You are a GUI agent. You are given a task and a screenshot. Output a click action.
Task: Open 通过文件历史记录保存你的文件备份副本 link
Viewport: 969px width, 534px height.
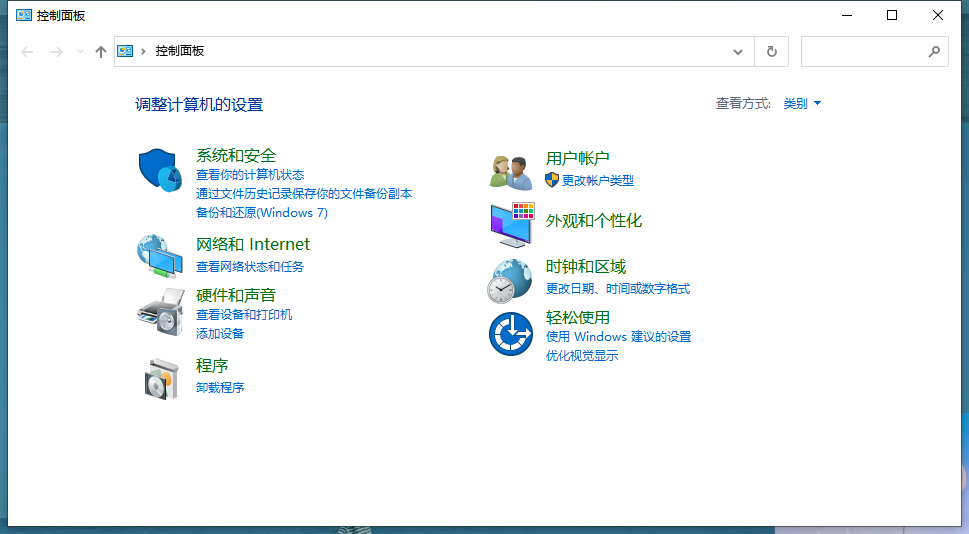click(x=304, y=193)
